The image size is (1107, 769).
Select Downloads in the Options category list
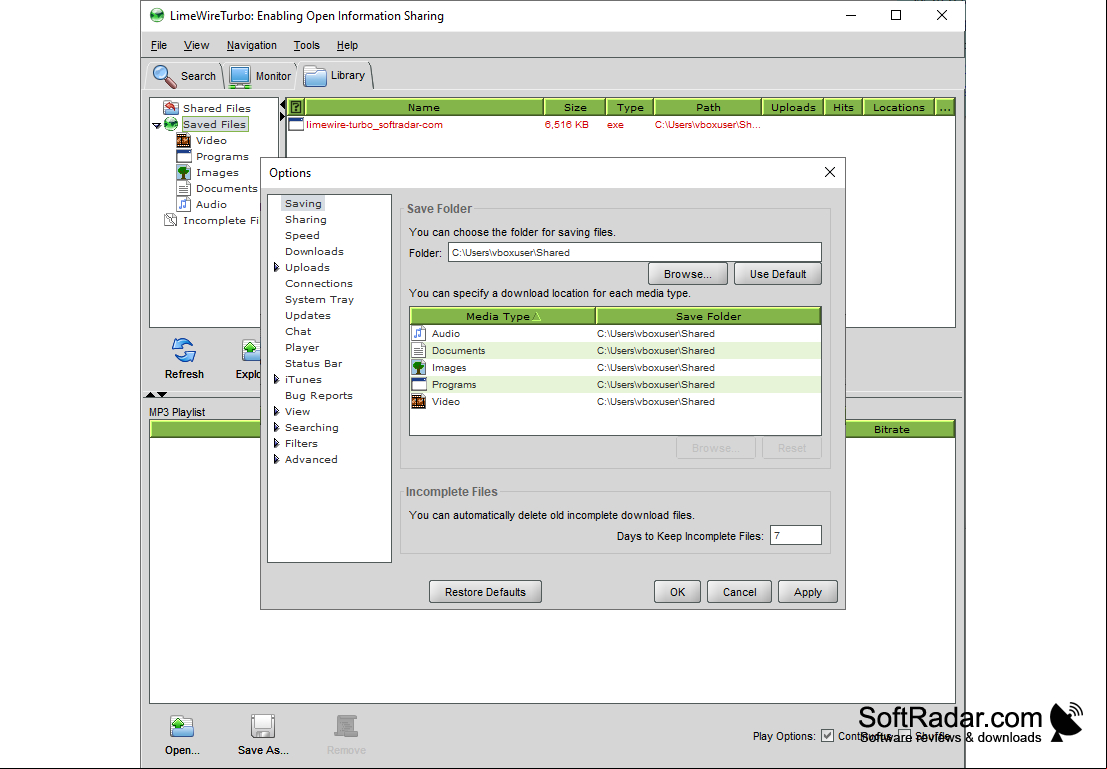[314, 251]
